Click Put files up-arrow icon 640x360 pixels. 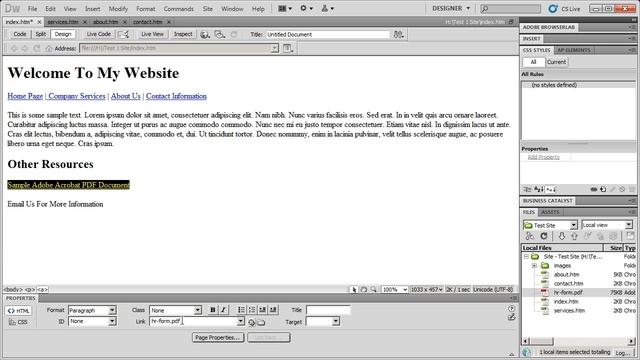pos(574,236)
